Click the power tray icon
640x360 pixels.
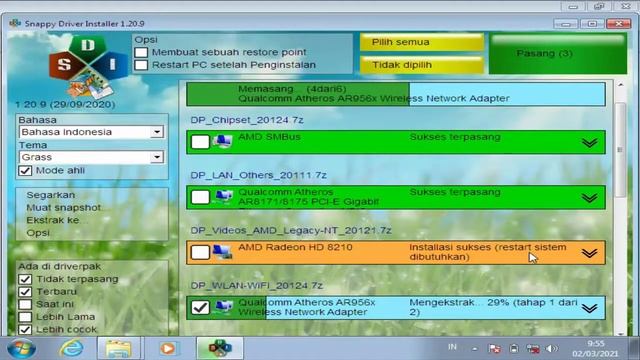coord(514,349)
